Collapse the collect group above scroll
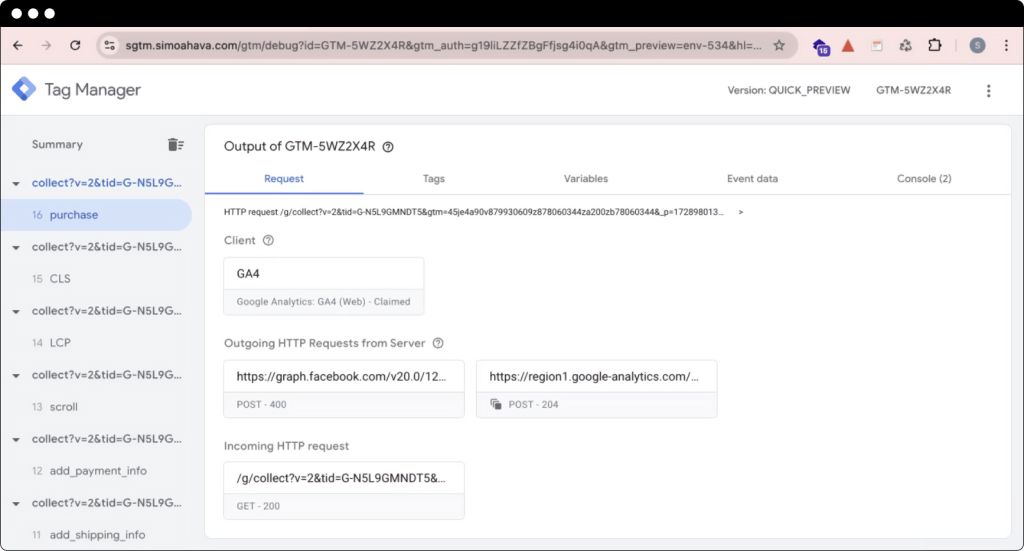This screenshot has height=551, width=1024. click(x=16, y=375)
